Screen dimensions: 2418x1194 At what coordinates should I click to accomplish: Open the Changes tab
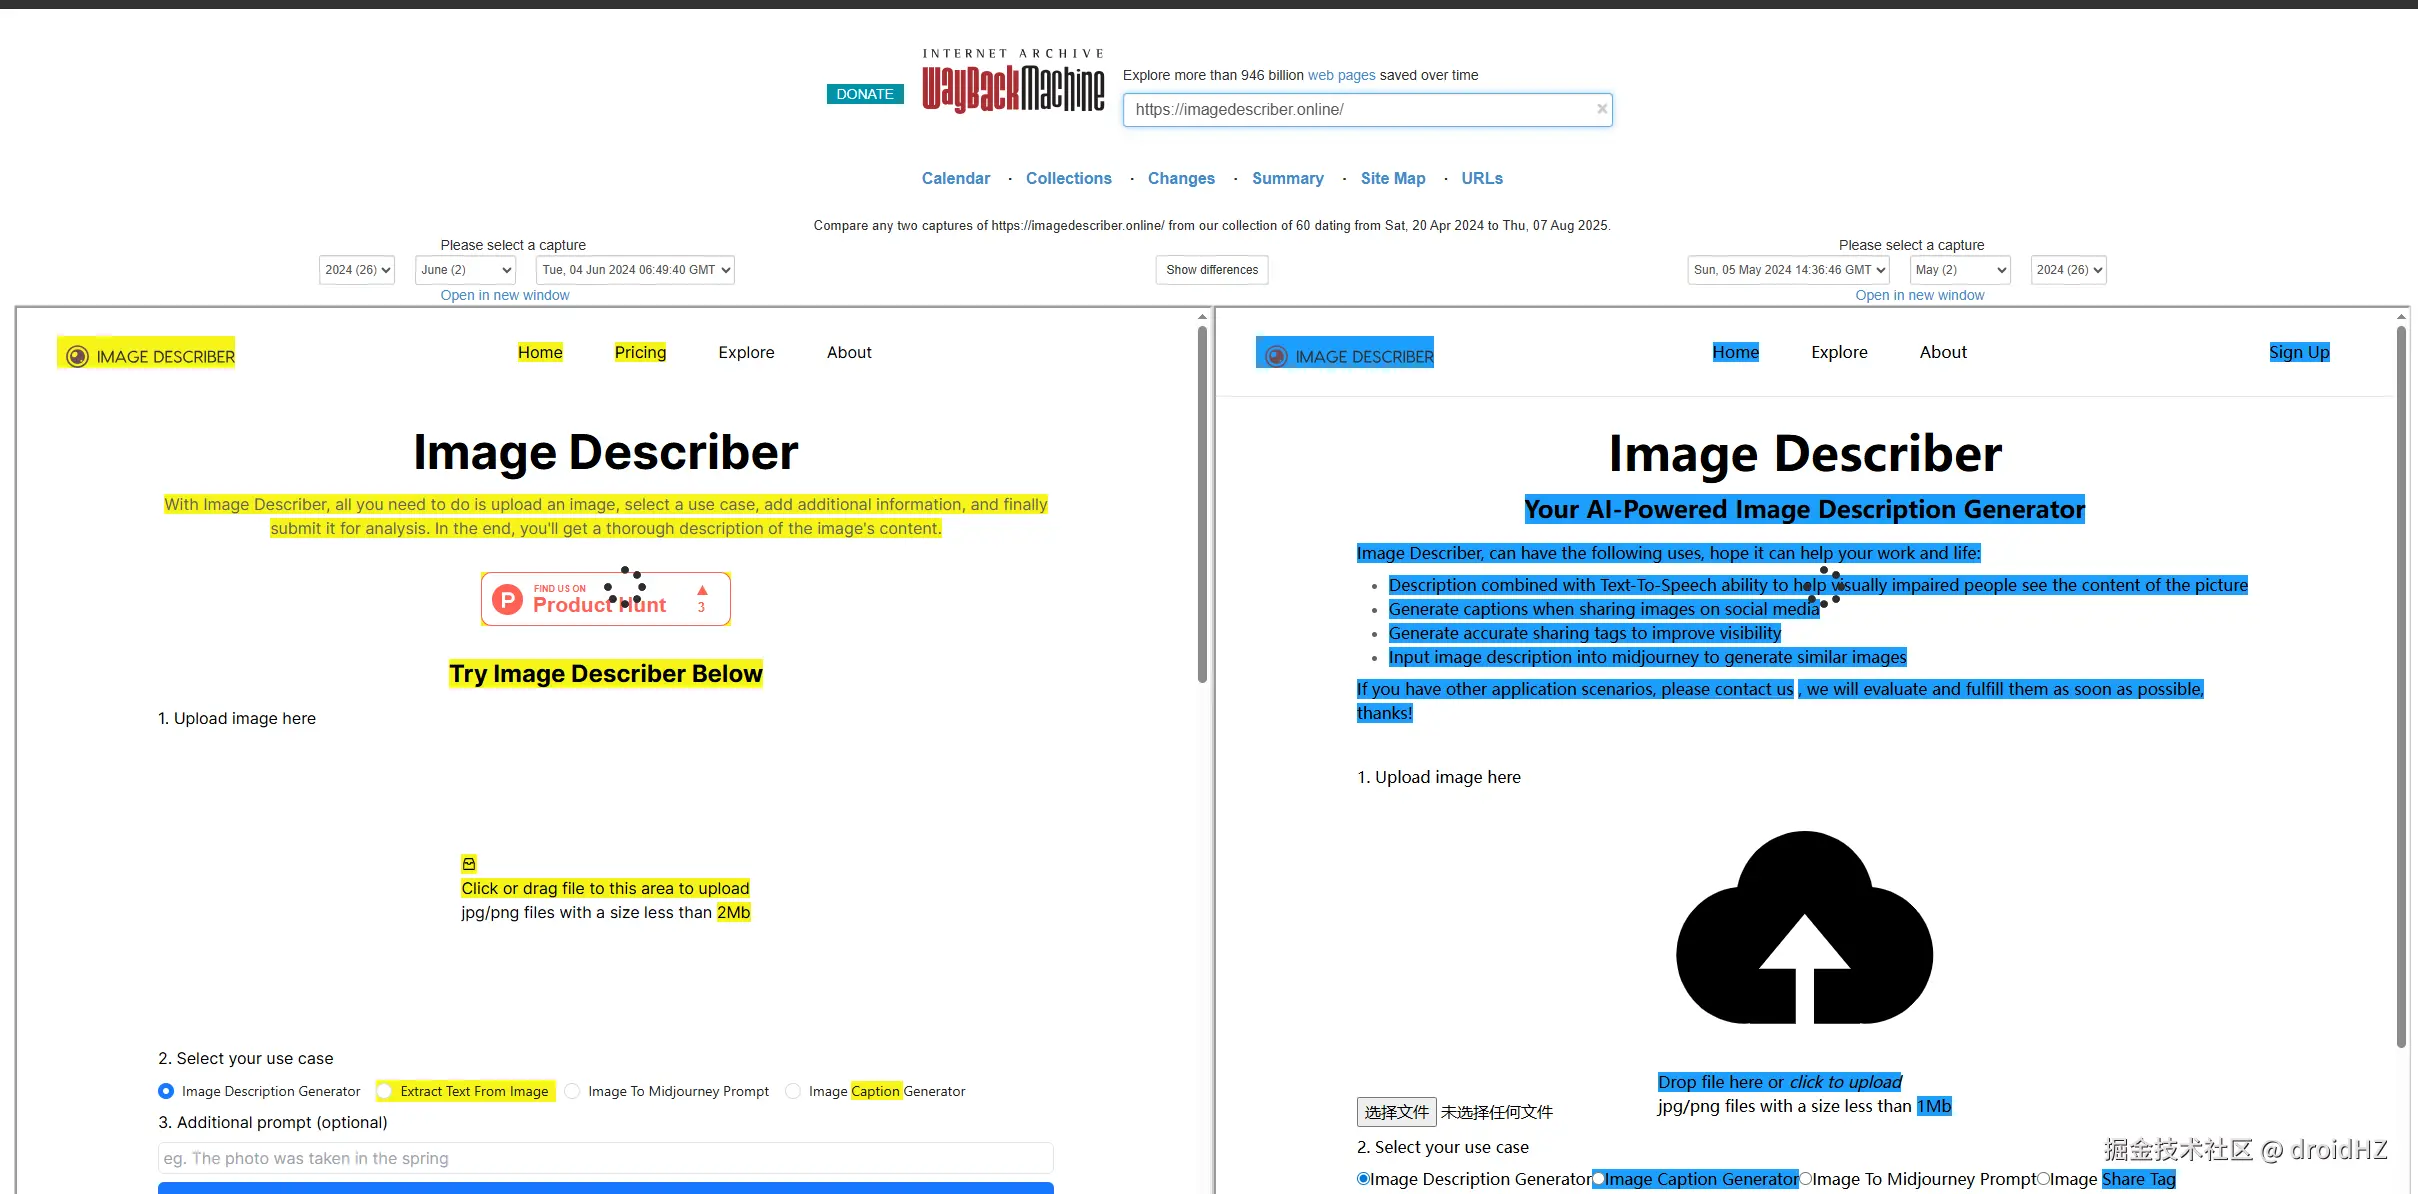click(x=1181, y=178)
